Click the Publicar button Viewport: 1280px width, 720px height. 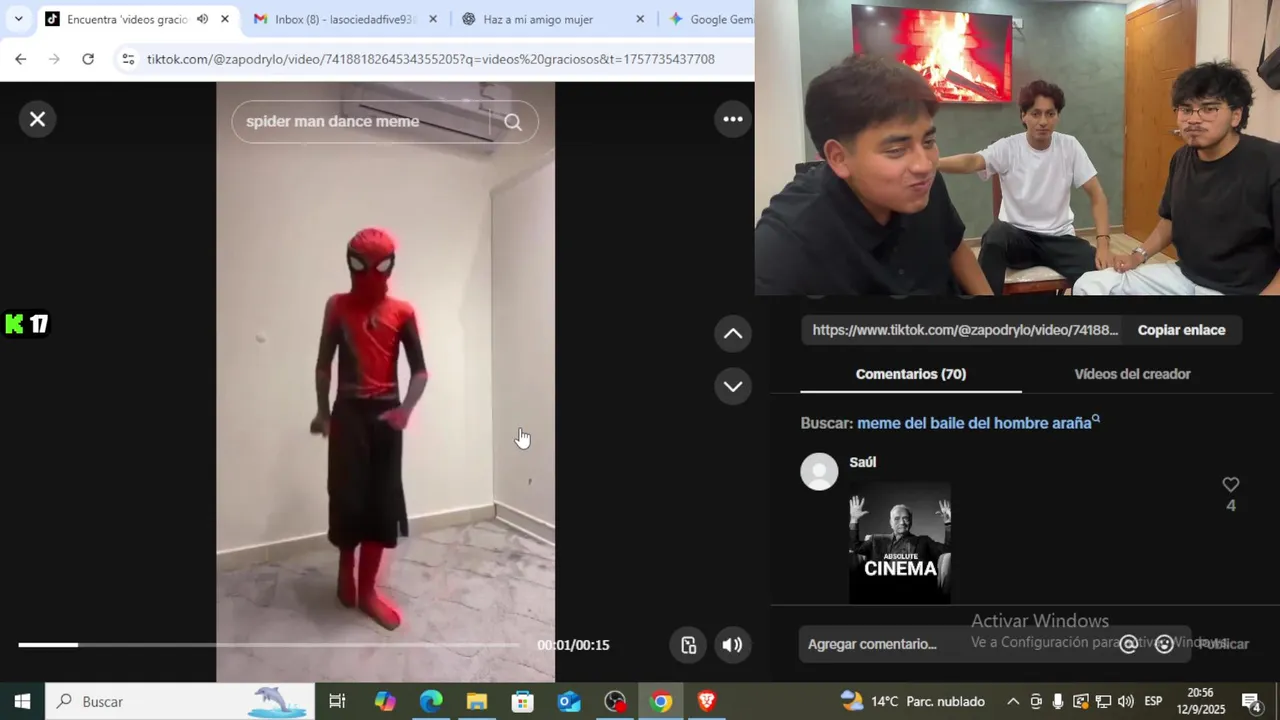pos(1224,644)
